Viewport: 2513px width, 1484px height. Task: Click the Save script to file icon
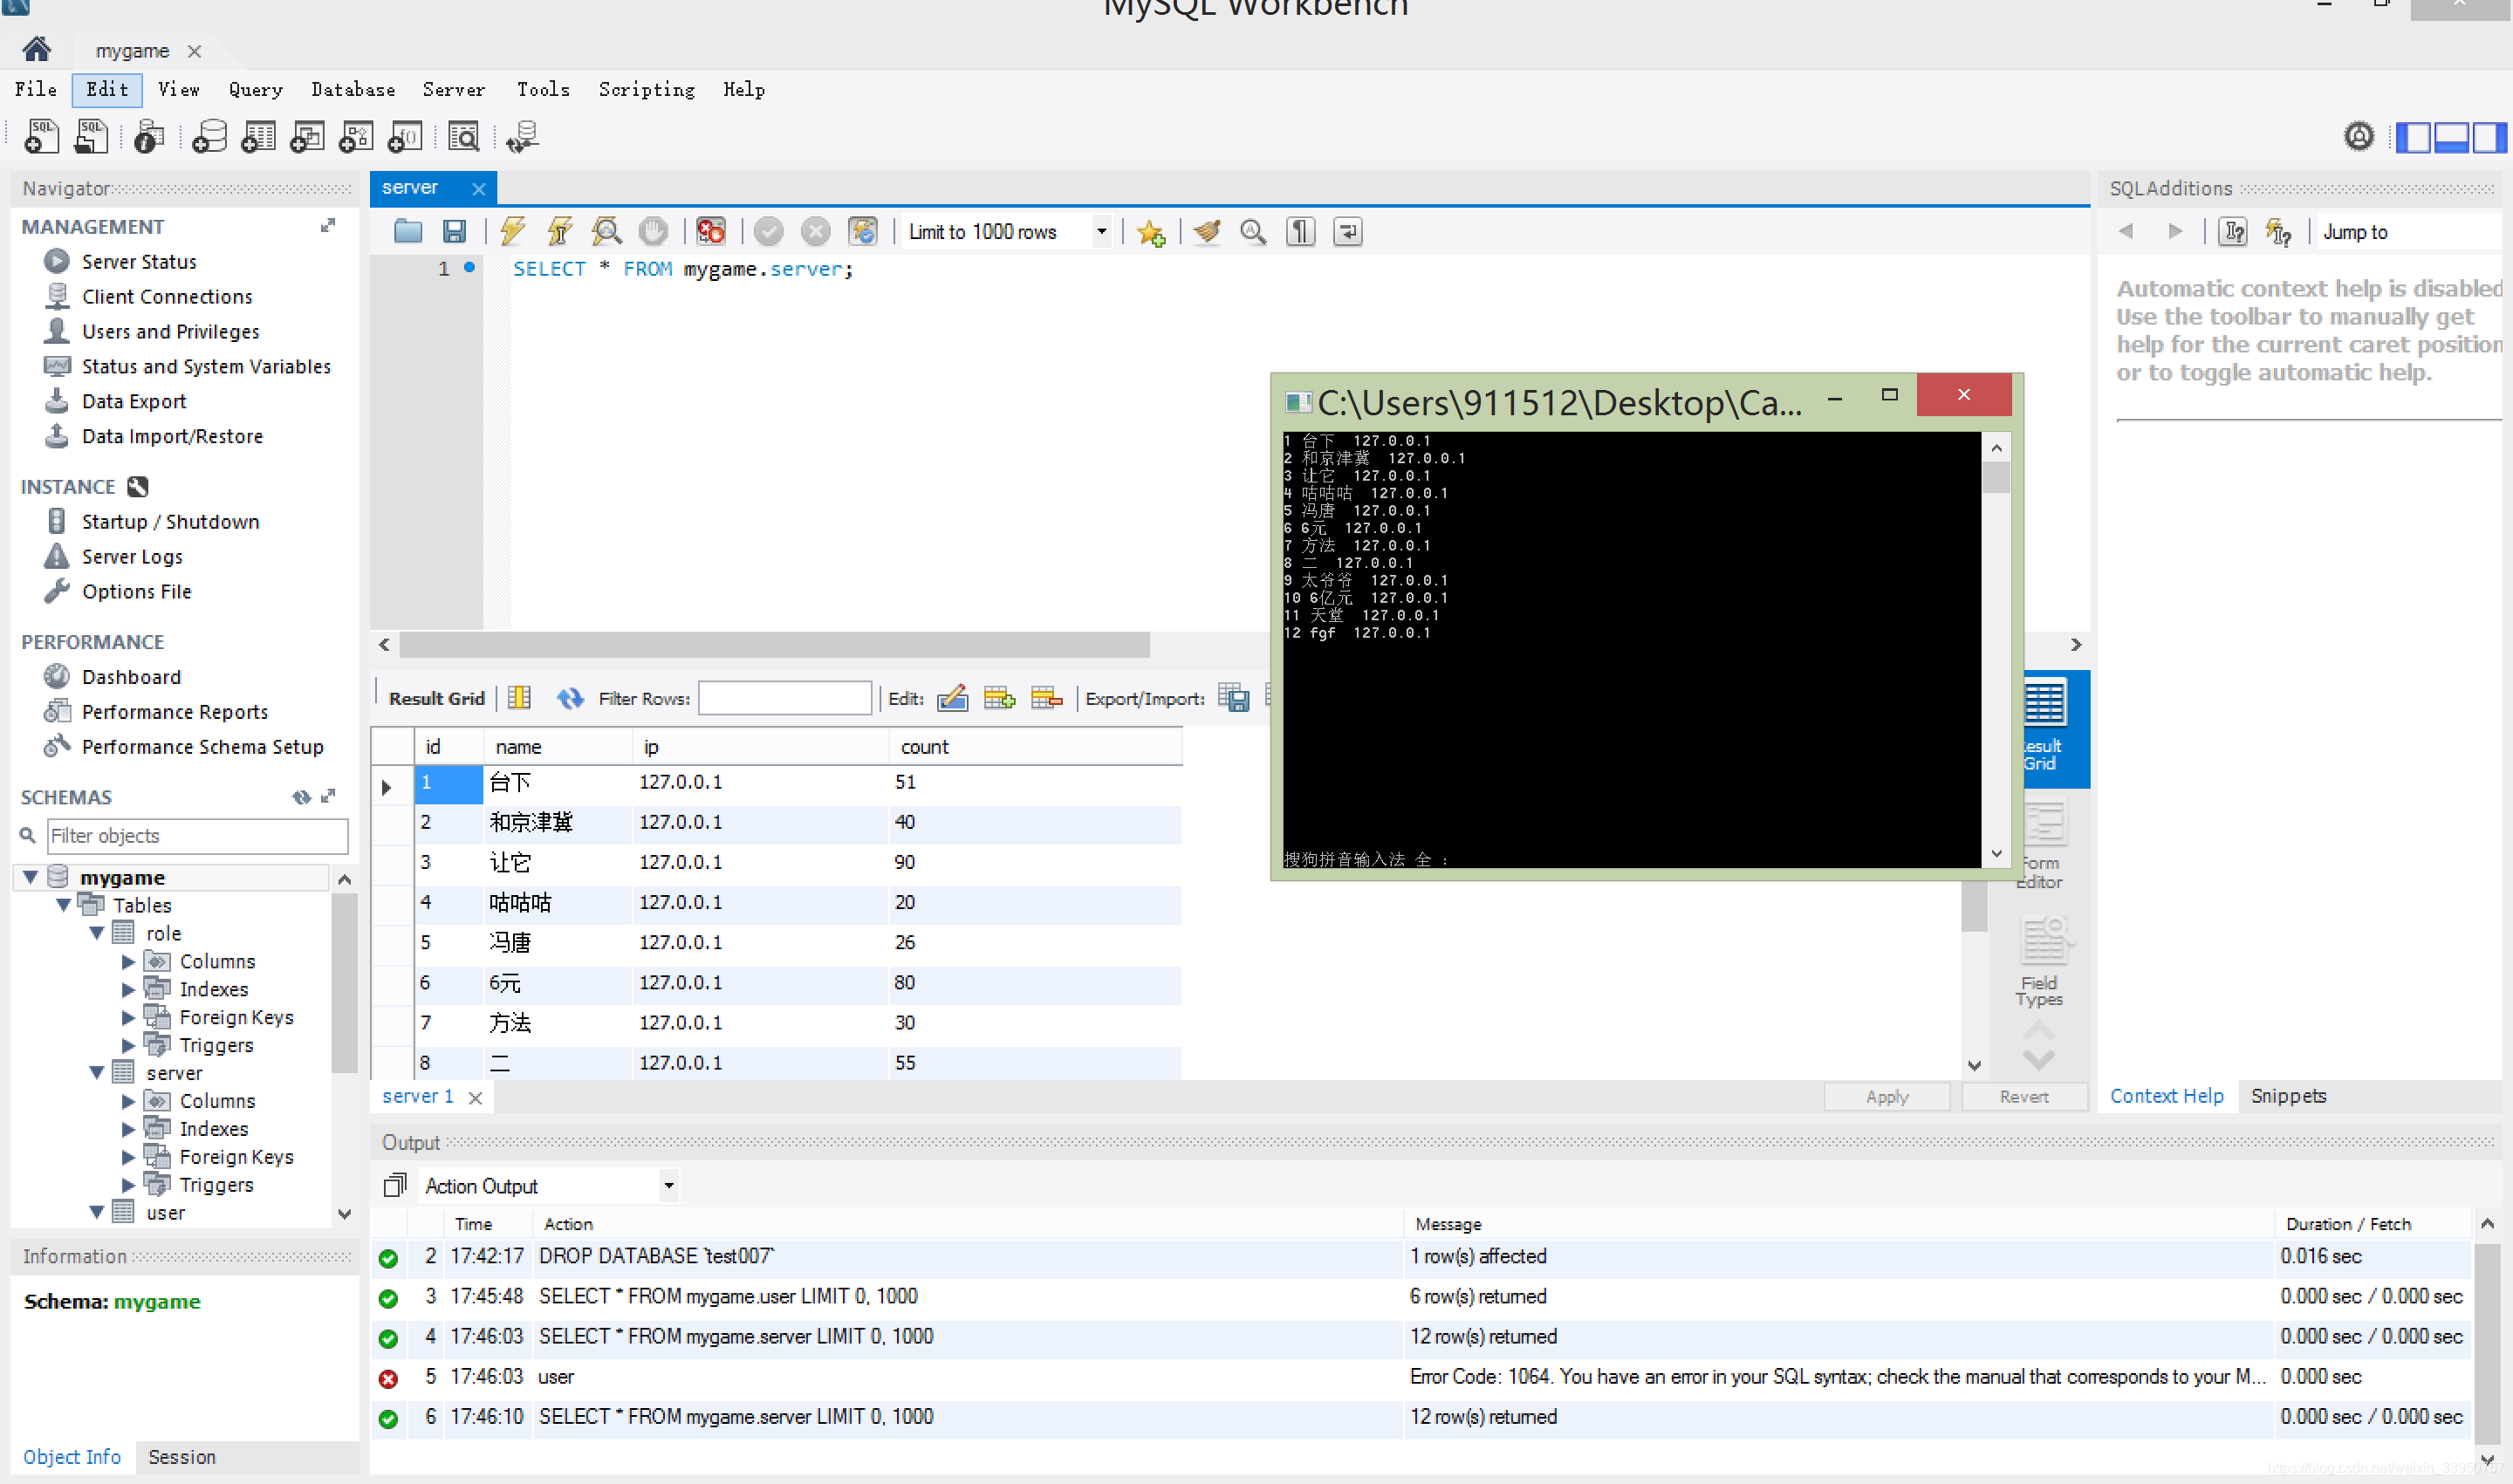[x=455, y=229]
